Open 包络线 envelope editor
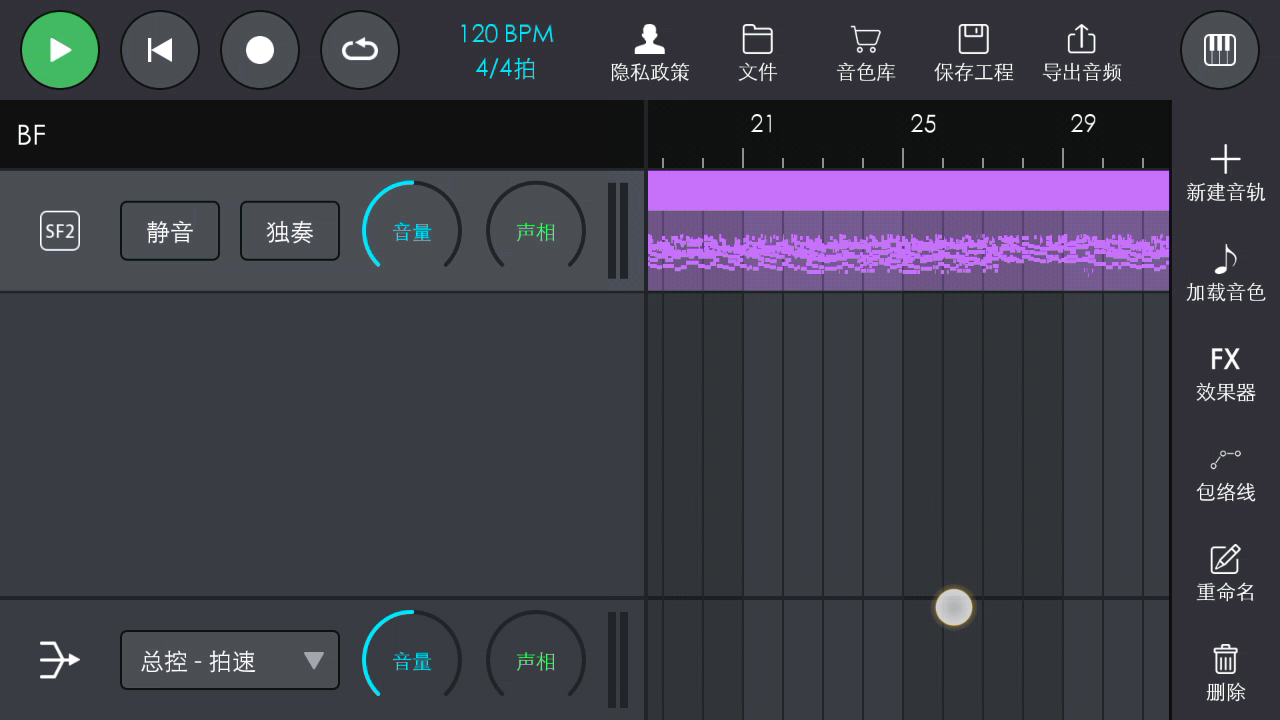The height and width of the screenshot is (720, 1280). click(1226, 474)
